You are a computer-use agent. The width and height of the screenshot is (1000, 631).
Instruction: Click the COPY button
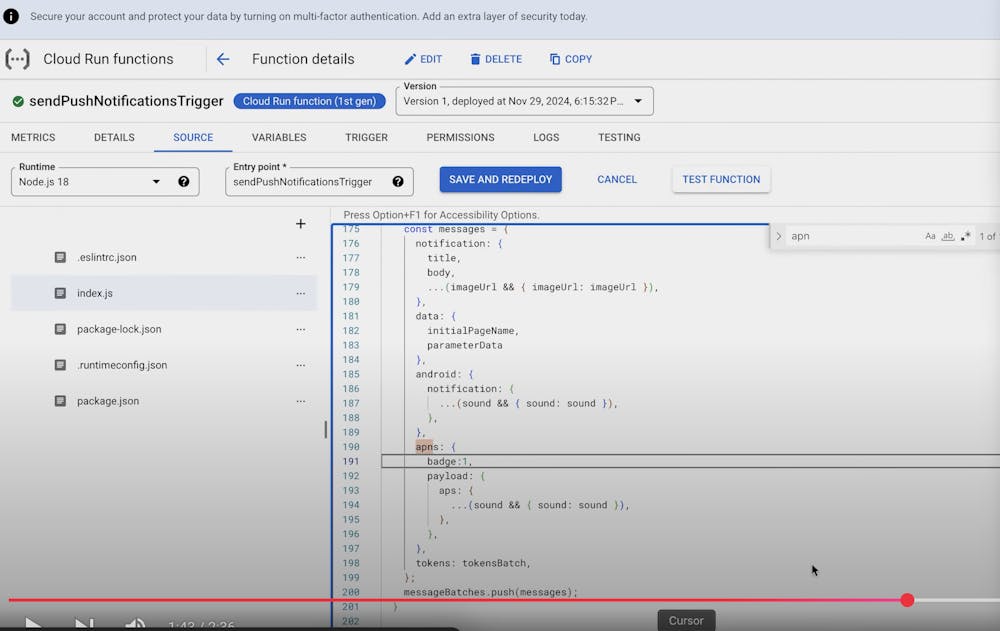571,59
